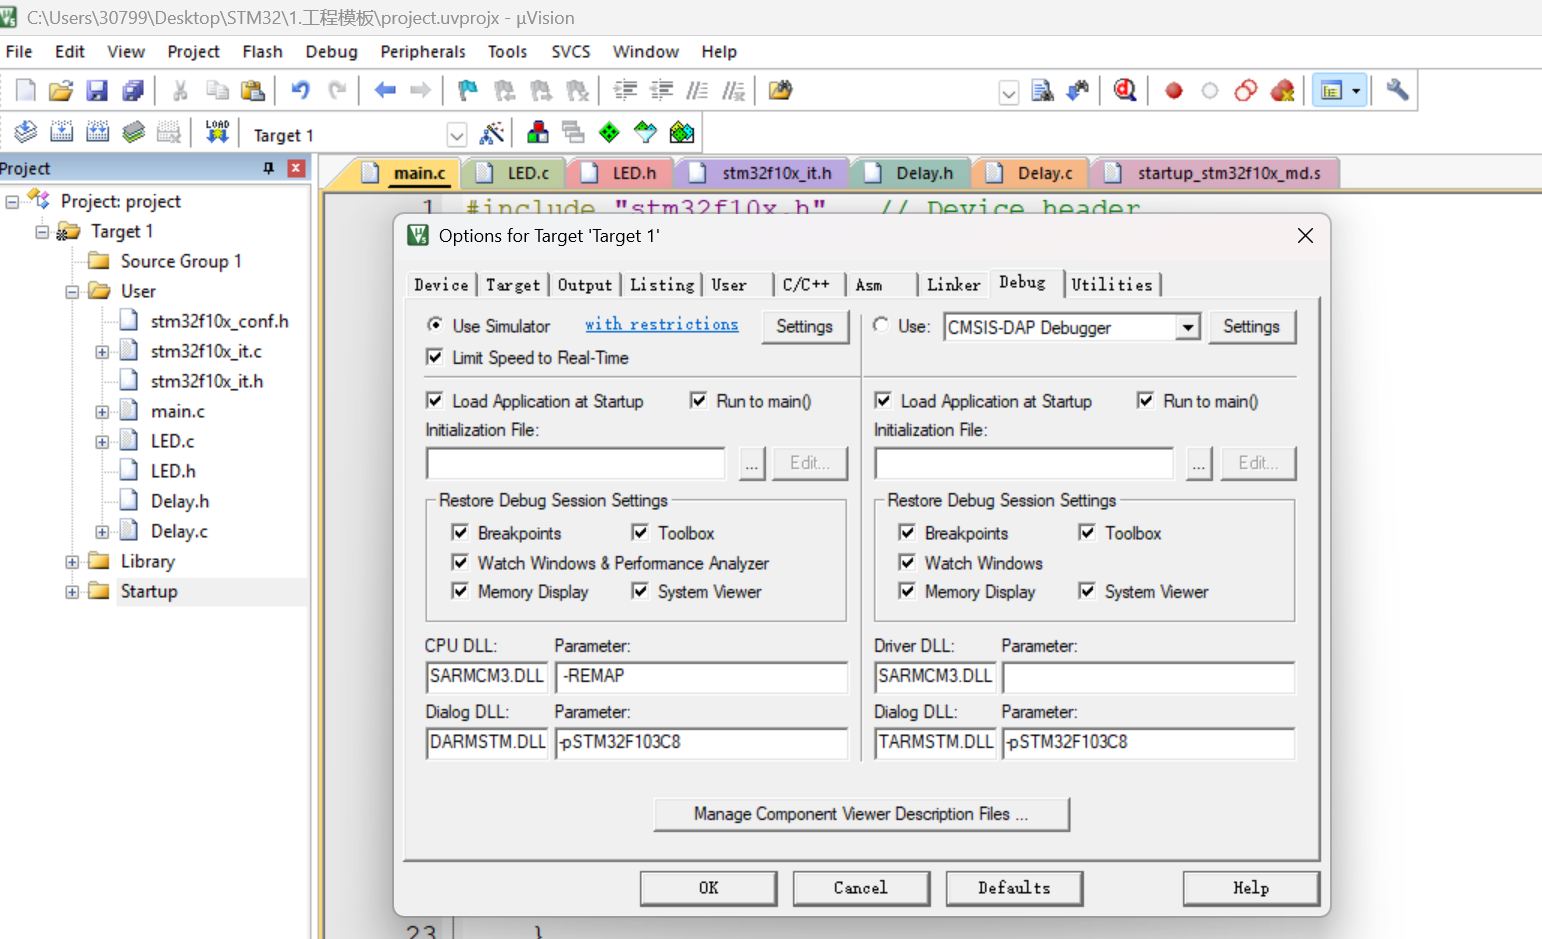Toggle simulator Load Application at Startup checkbox
The height and width of the screenshot is (939, 1542).
435,400
